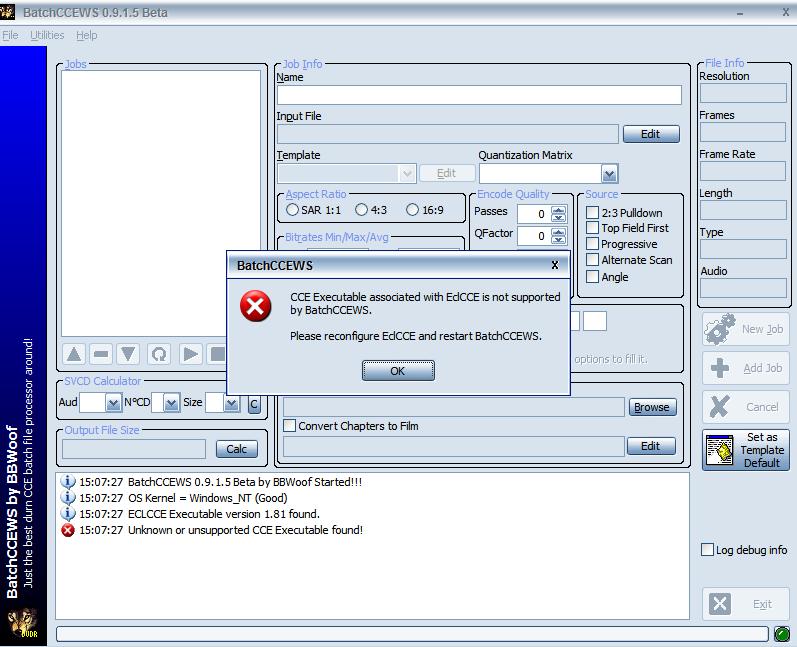The height and width of the screenshot is (647, 797).
Task: Open the Utilities menu
Action: point(47,35)
